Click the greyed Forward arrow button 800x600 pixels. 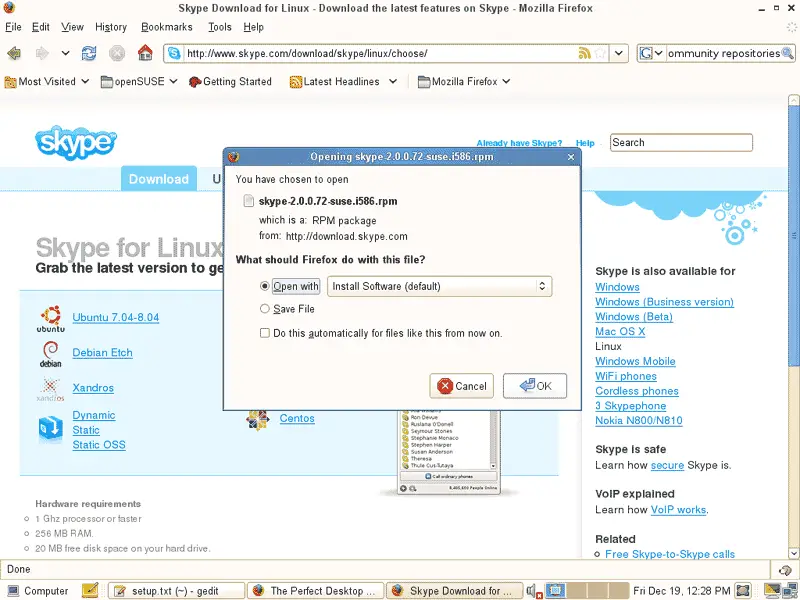(x=41, y=53)
